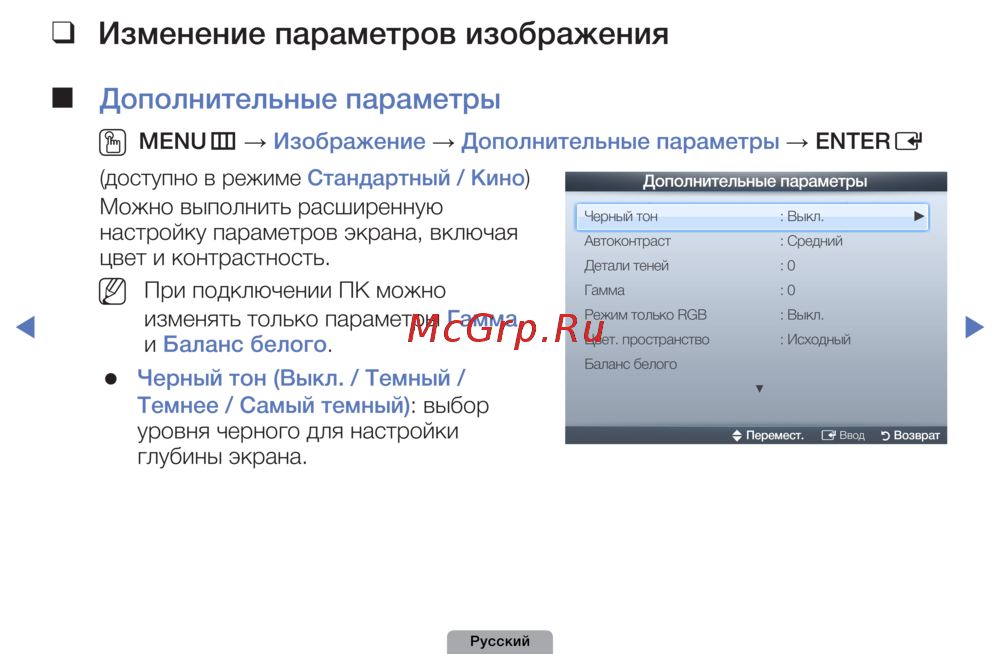Click the Перемест. up-down arrows icon

737,436
